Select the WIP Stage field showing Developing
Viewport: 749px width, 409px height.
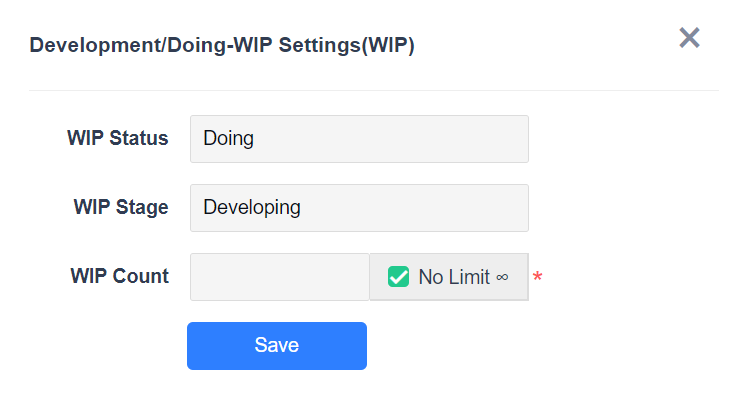point(358,208)
